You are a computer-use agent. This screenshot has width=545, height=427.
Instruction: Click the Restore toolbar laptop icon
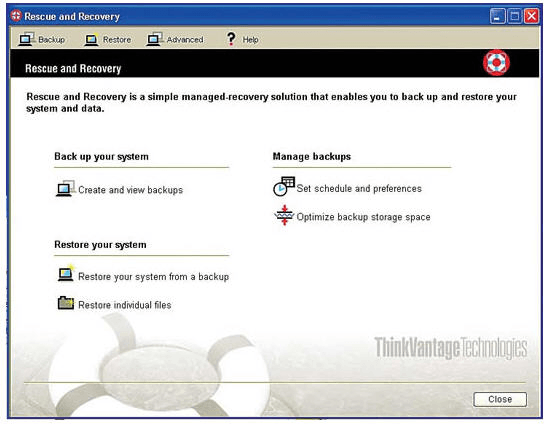[x=91, y=40]
